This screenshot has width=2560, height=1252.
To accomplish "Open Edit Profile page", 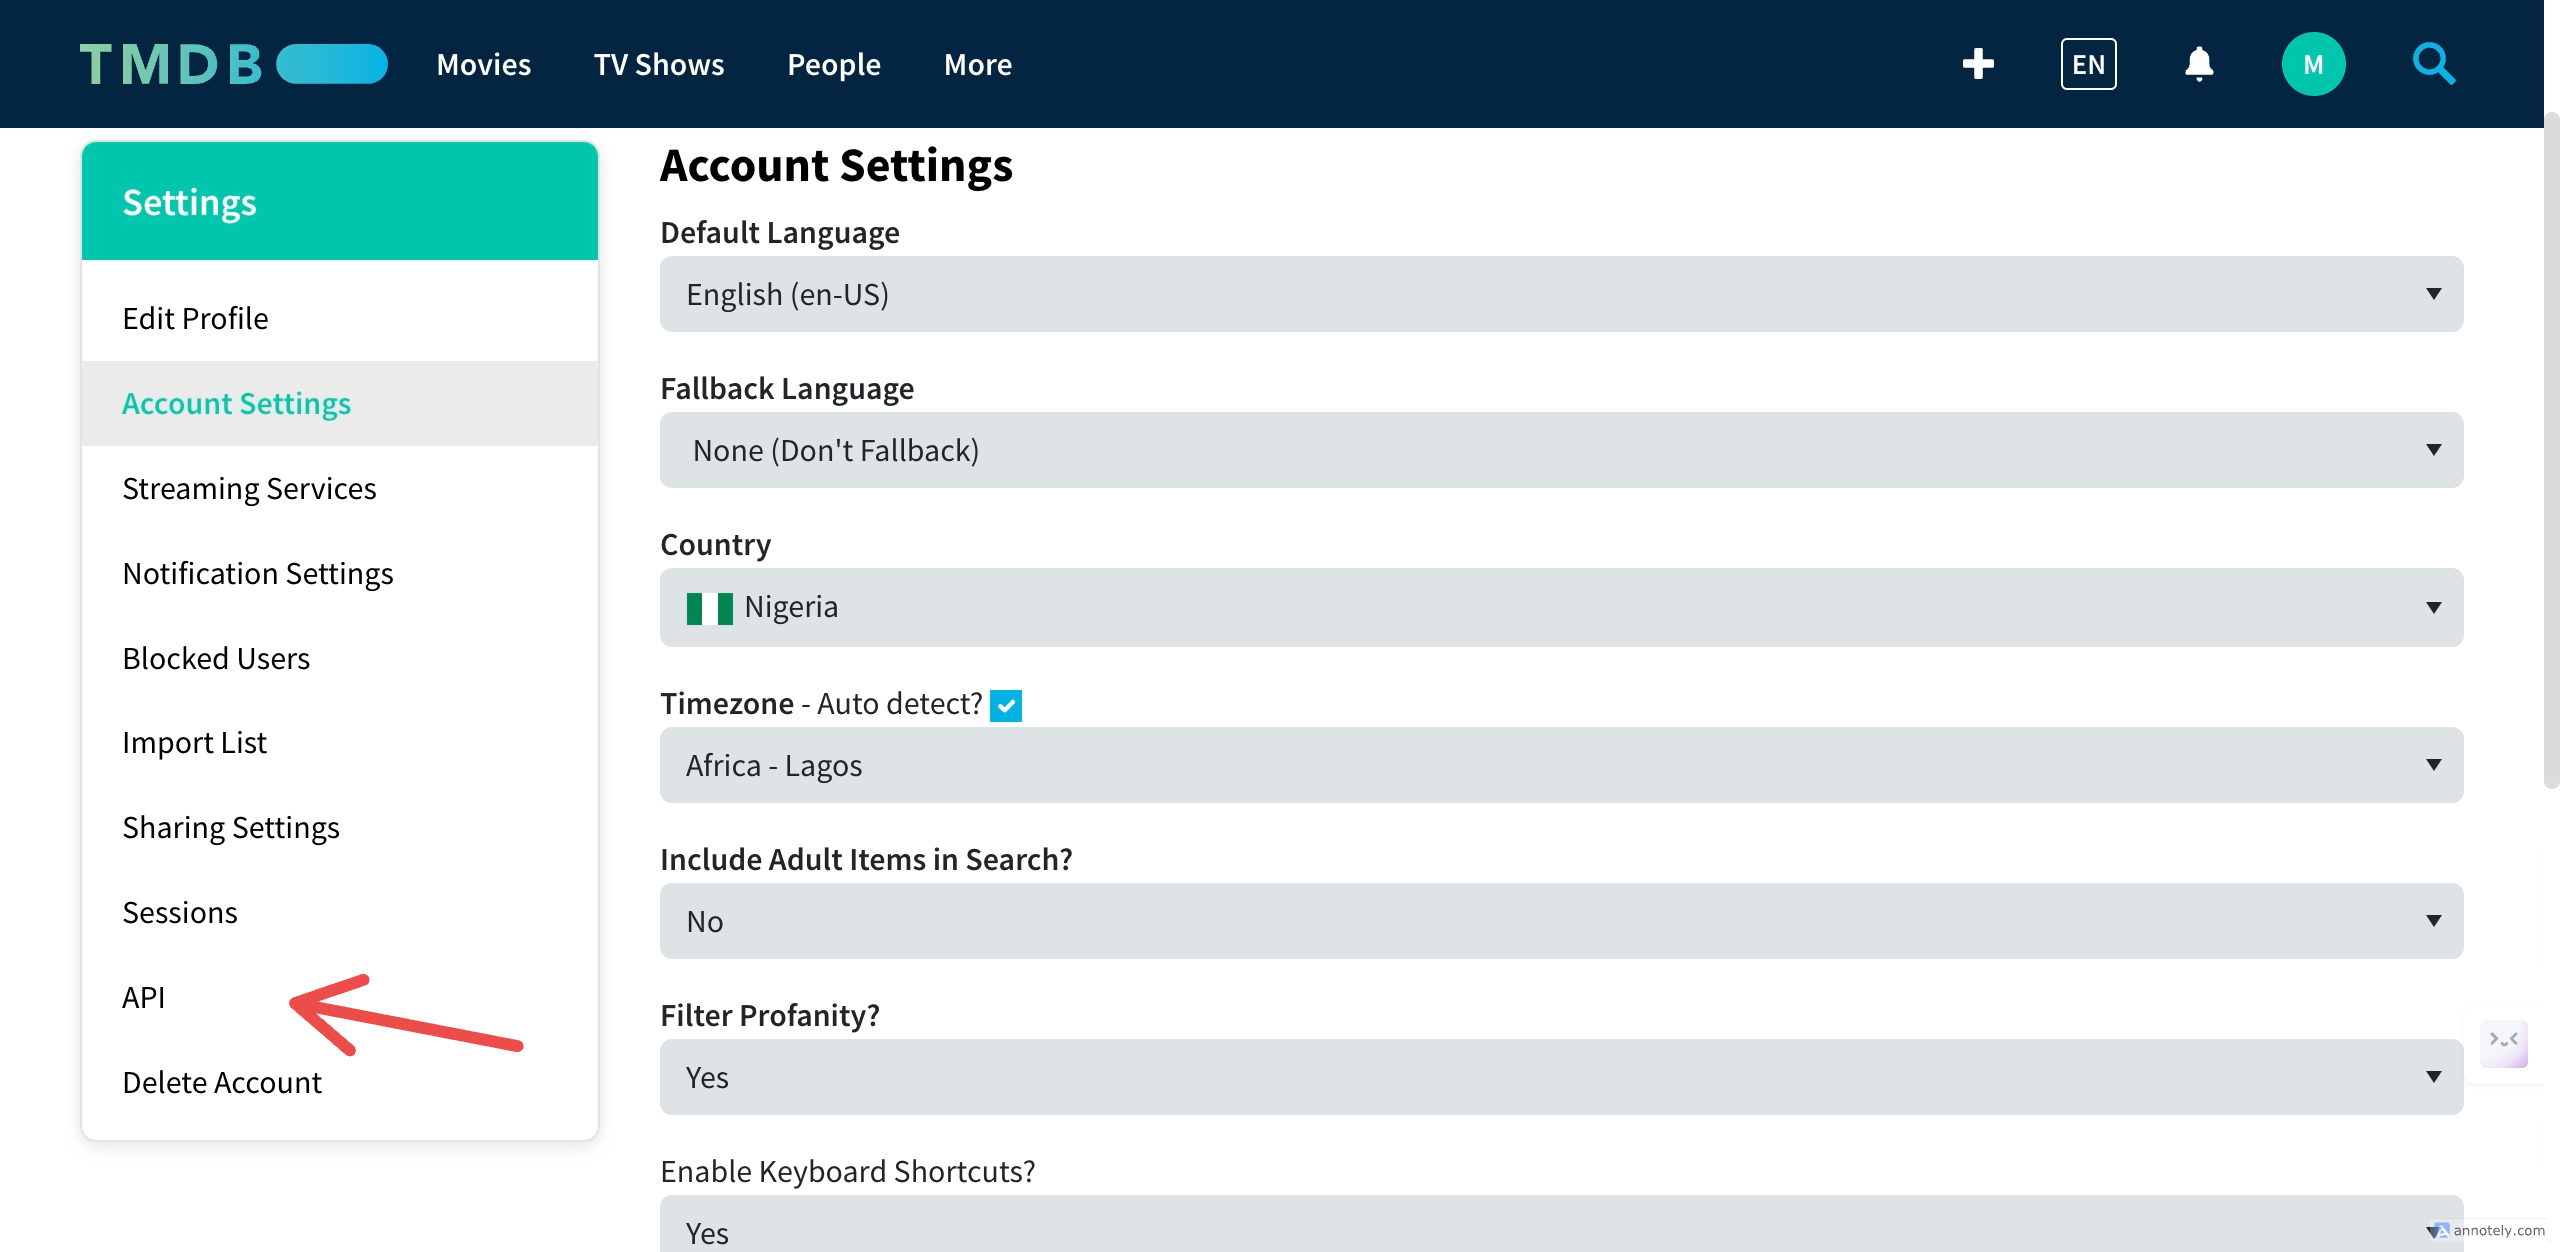I will pos(195,318).
